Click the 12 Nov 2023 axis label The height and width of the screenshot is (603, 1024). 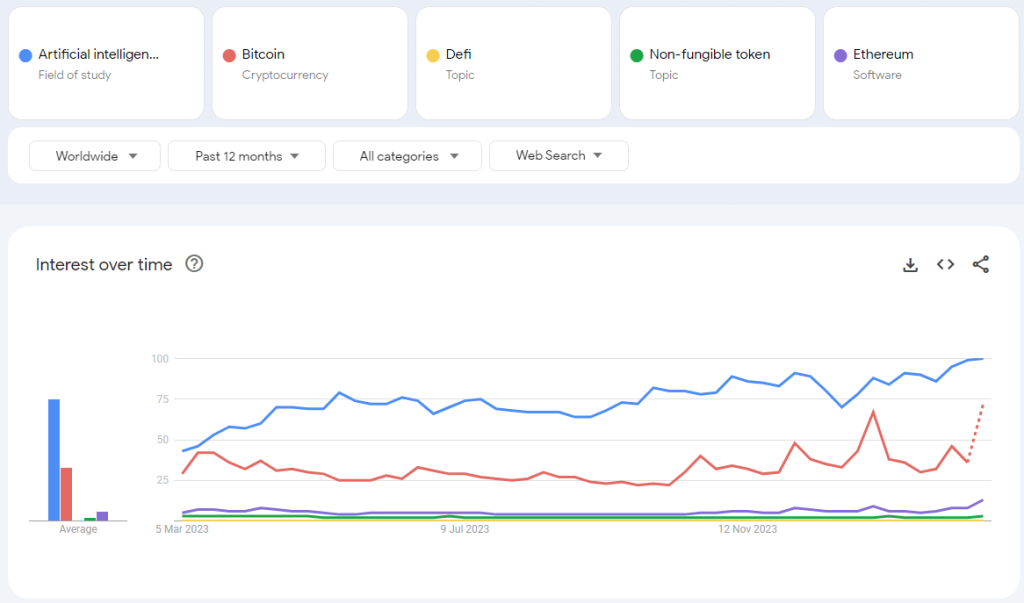748,530
